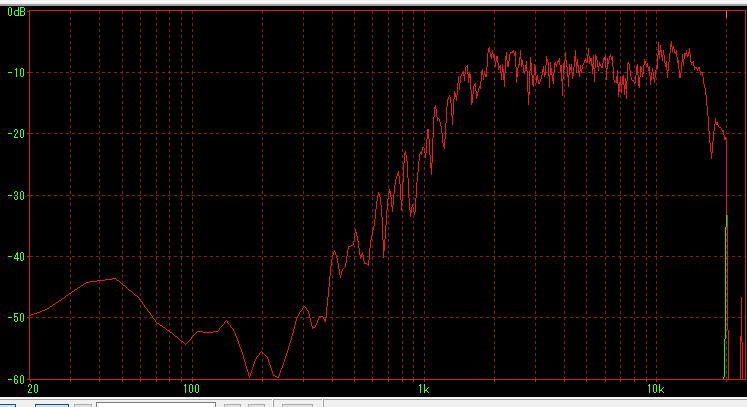Click the -20 level axis label
The height and width of the screenshot is (407, 747).
(16, 134)
